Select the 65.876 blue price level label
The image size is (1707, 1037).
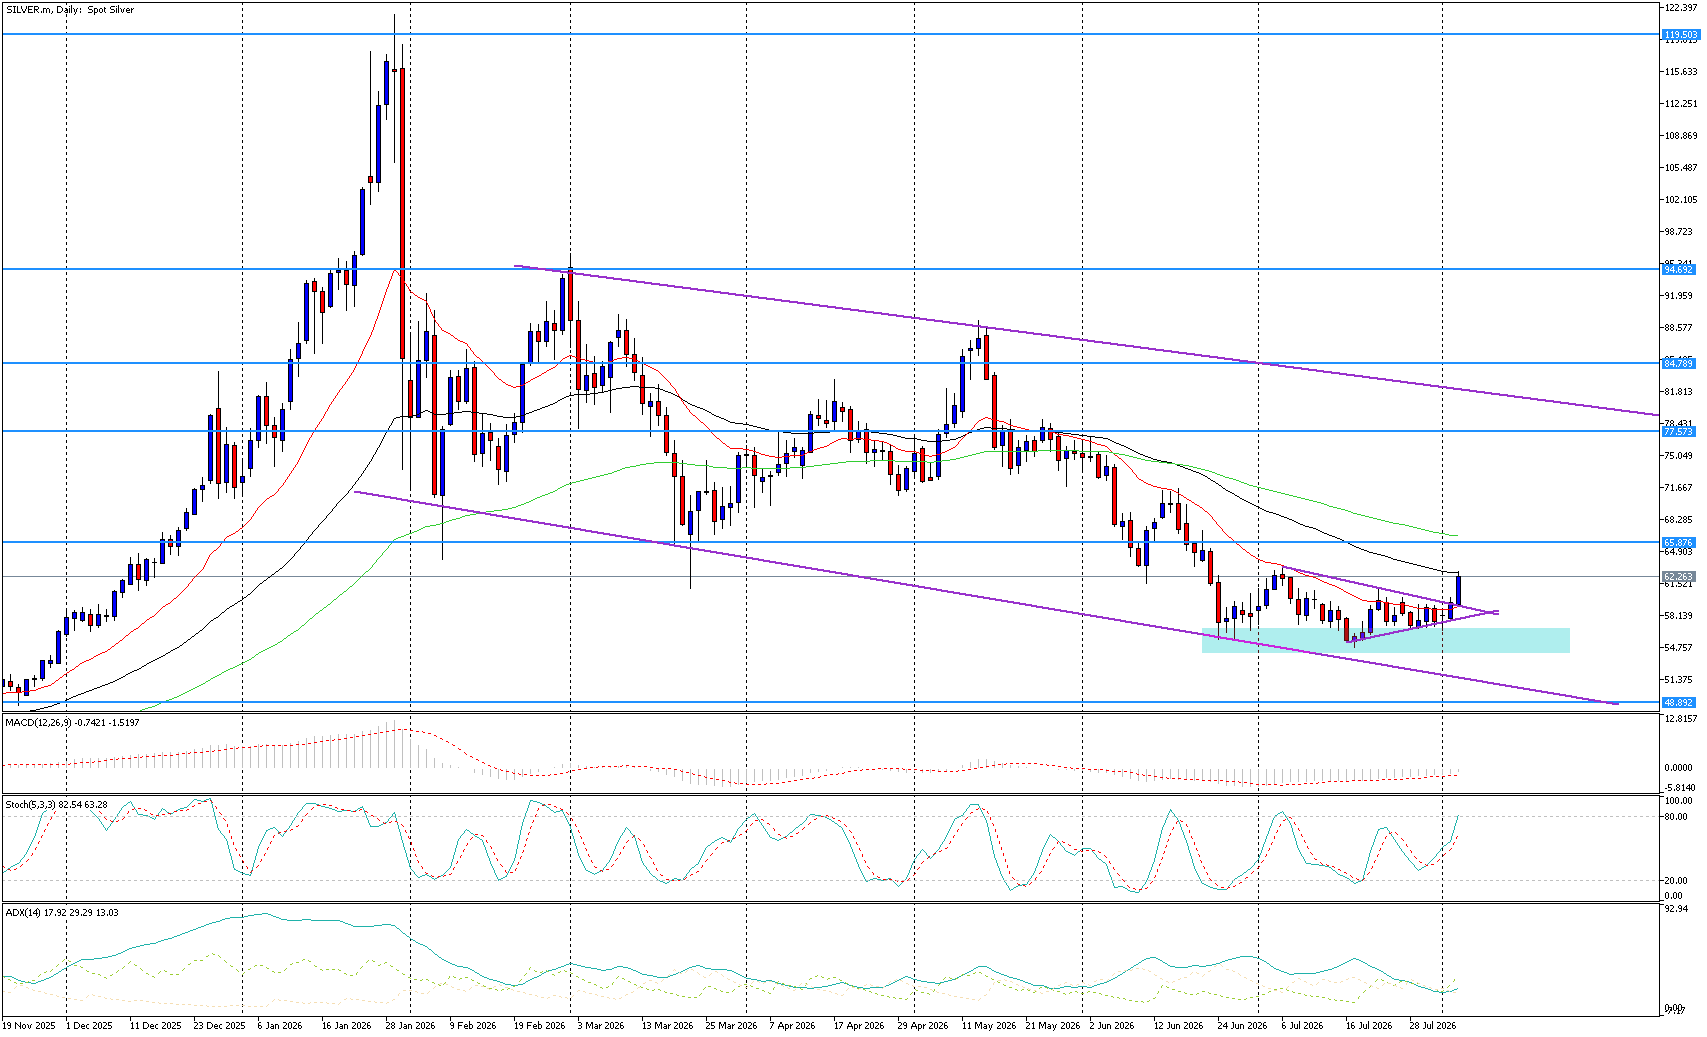coord(1679,542)
